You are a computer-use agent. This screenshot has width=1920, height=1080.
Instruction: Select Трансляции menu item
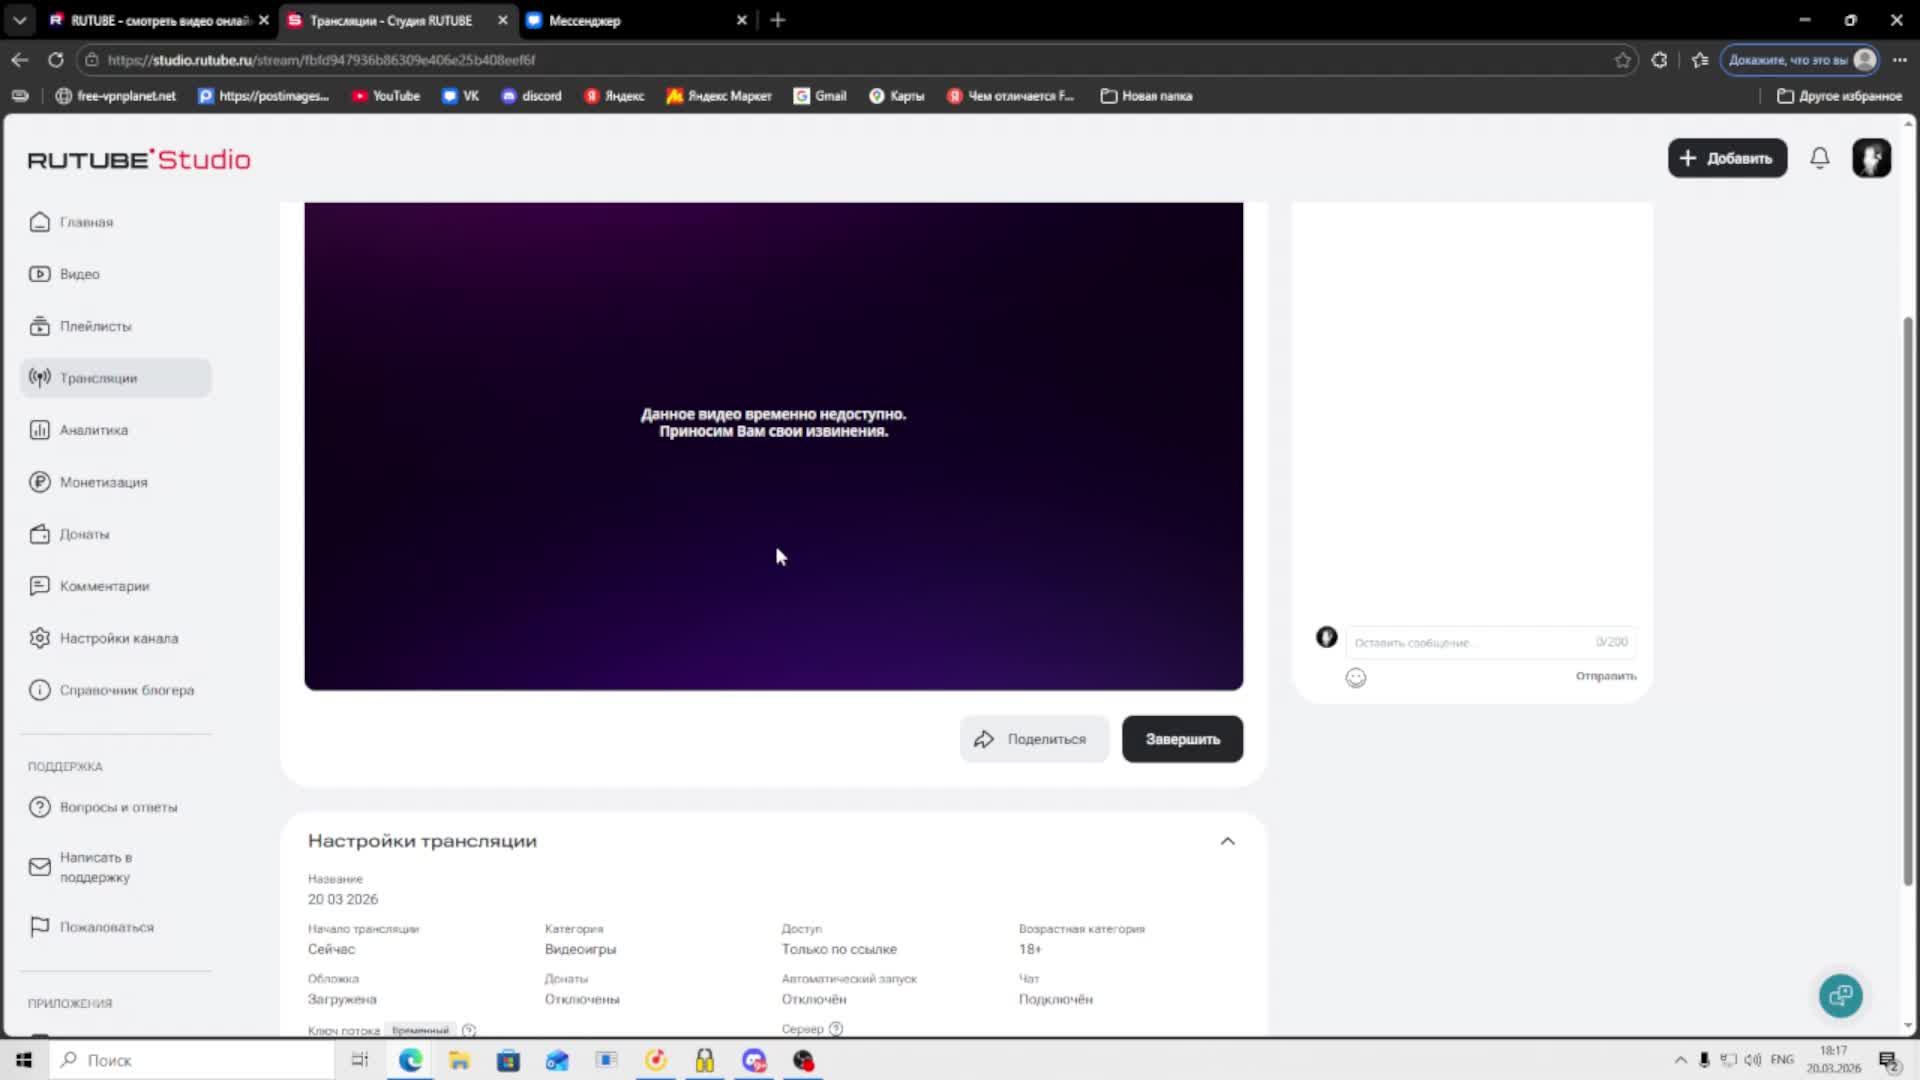pyautogui.click(x=98, y=378)
